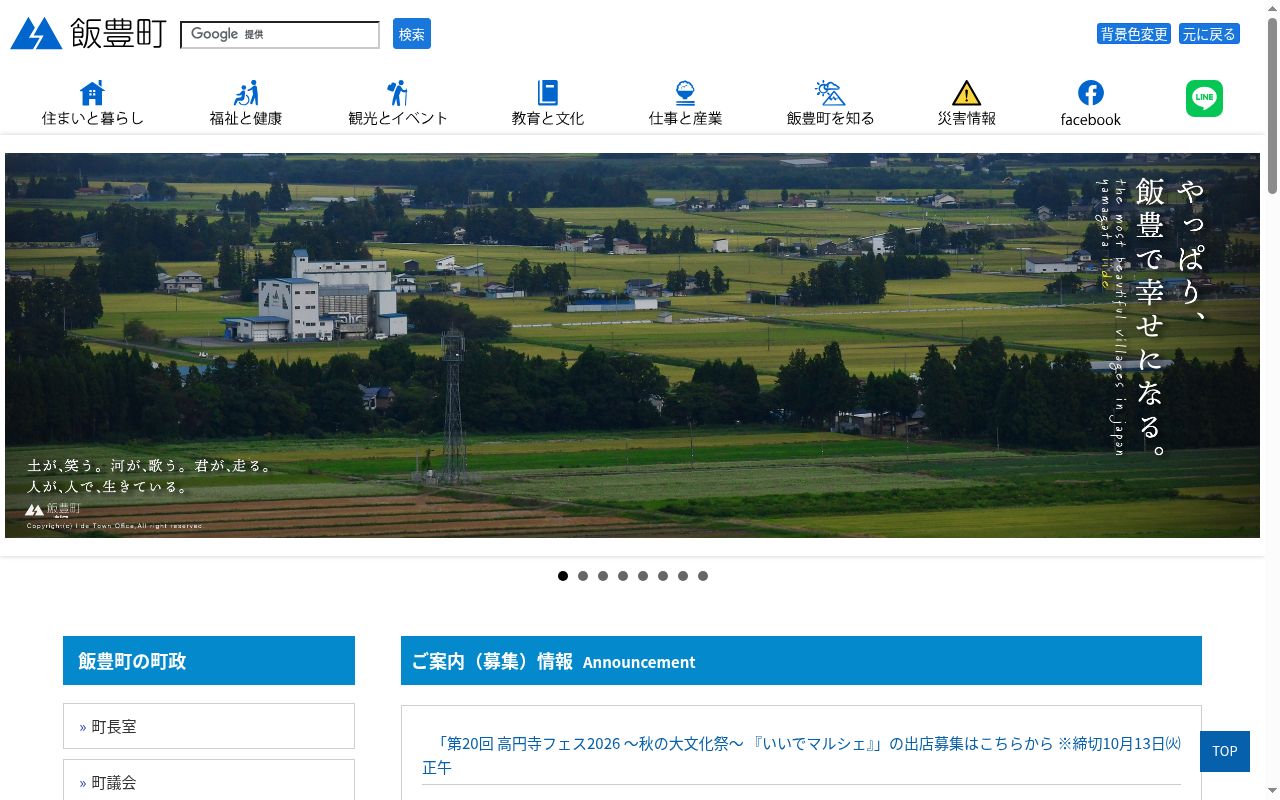Click the 検索 search button
1280x800 pixels.
click(412, 34)
